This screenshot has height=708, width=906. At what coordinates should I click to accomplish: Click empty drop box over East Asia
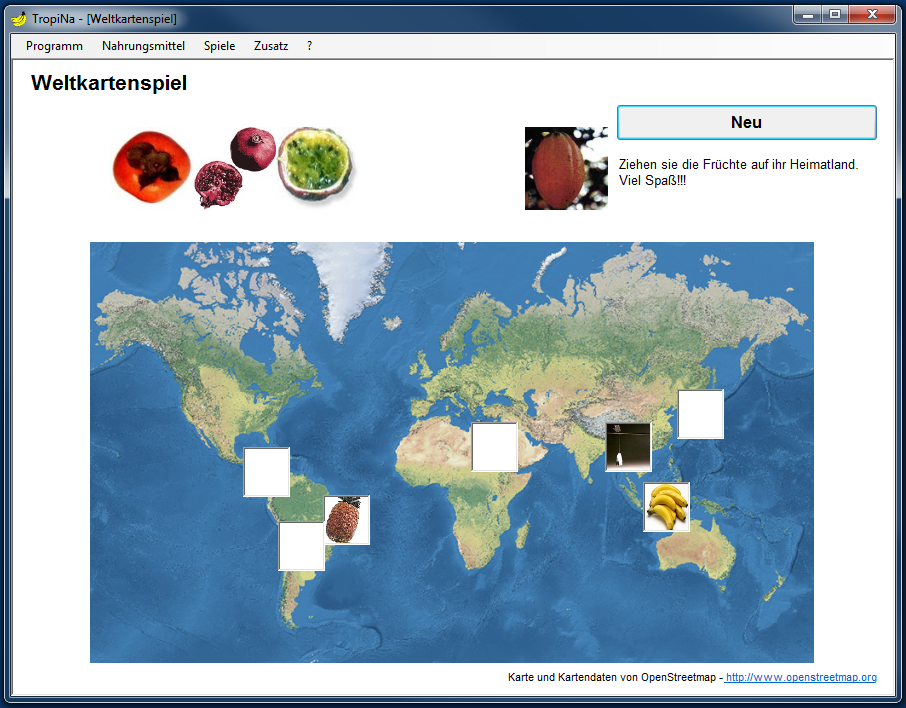click(x=700, y=414)
